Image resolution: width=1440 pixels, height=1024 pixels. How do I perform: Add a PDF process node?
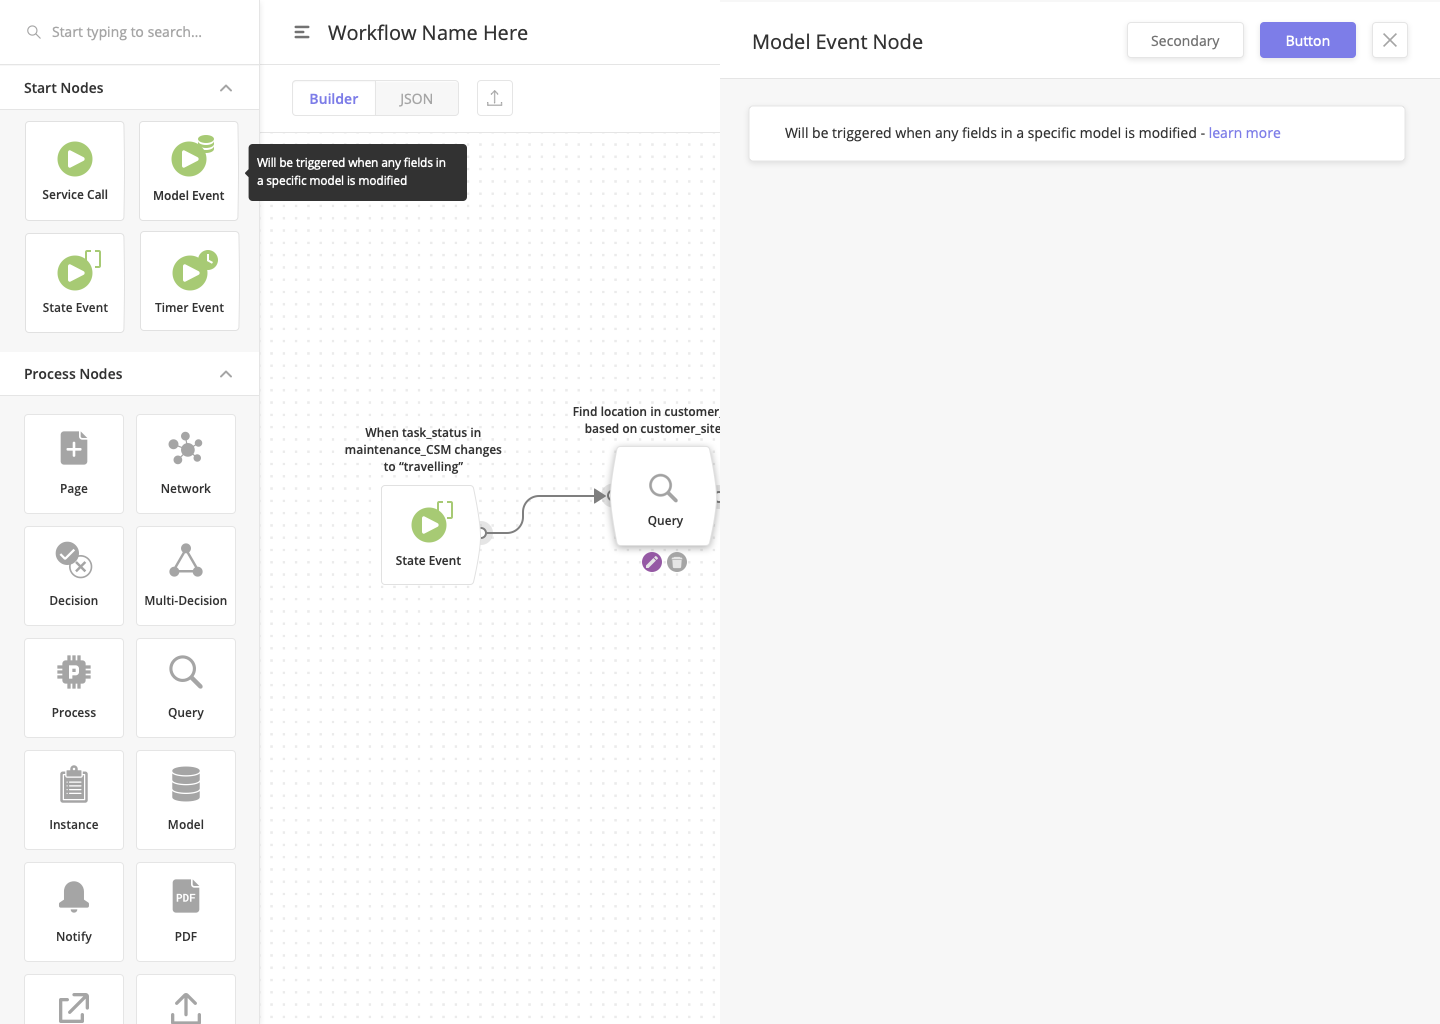[186, 912]
